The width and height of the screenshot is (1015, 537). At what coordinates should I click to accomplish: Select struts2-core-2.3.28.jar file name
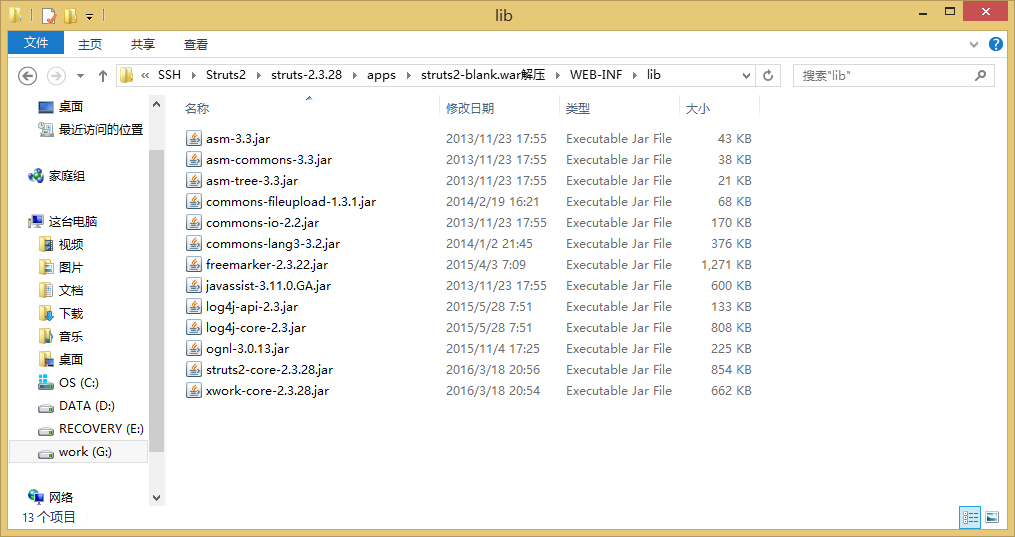pyautogui.click(x=269, y=370)
